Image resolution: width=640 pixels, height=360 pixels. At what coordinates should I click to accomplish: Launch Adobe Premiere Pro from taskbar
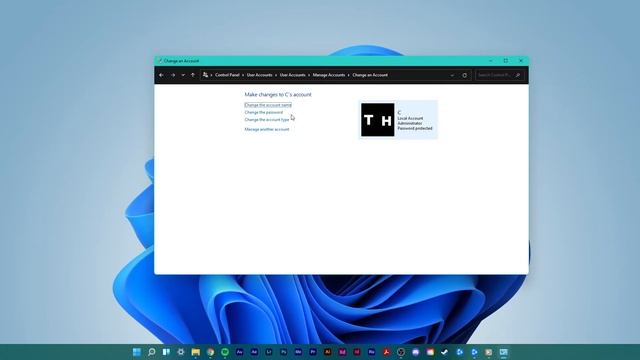(x=313, y=352)
